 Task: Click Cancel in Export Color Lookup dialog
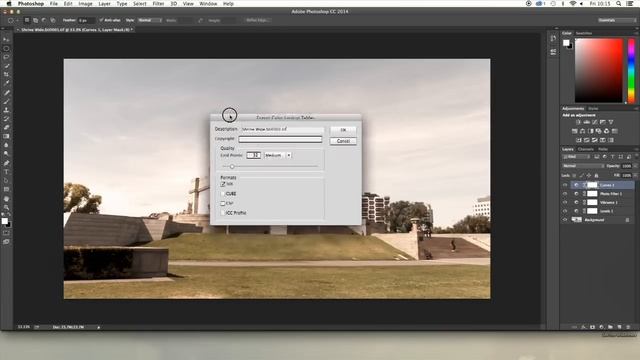click(343, 141)
